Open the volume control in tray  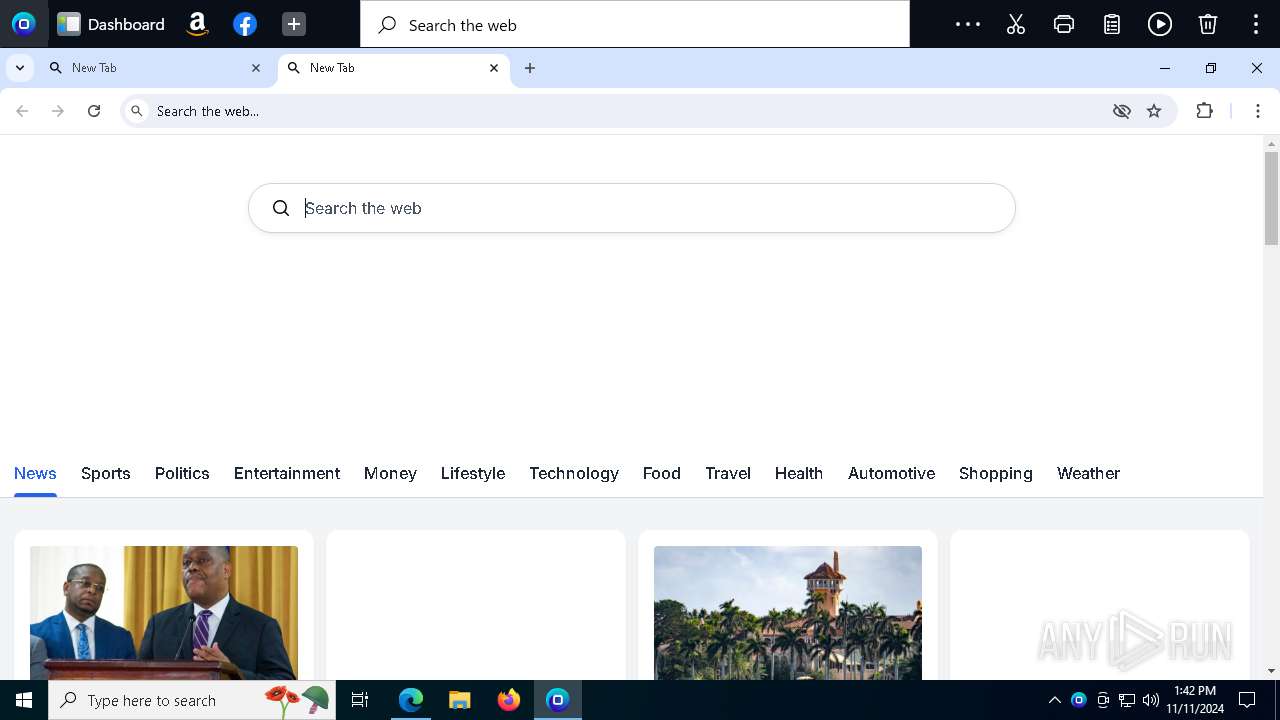(x=1151, y=700)
